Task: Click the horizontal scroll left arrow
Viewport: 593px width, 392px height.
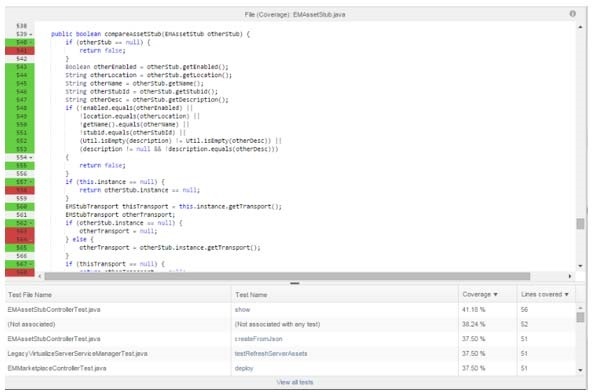Action: tap(40, 276)
